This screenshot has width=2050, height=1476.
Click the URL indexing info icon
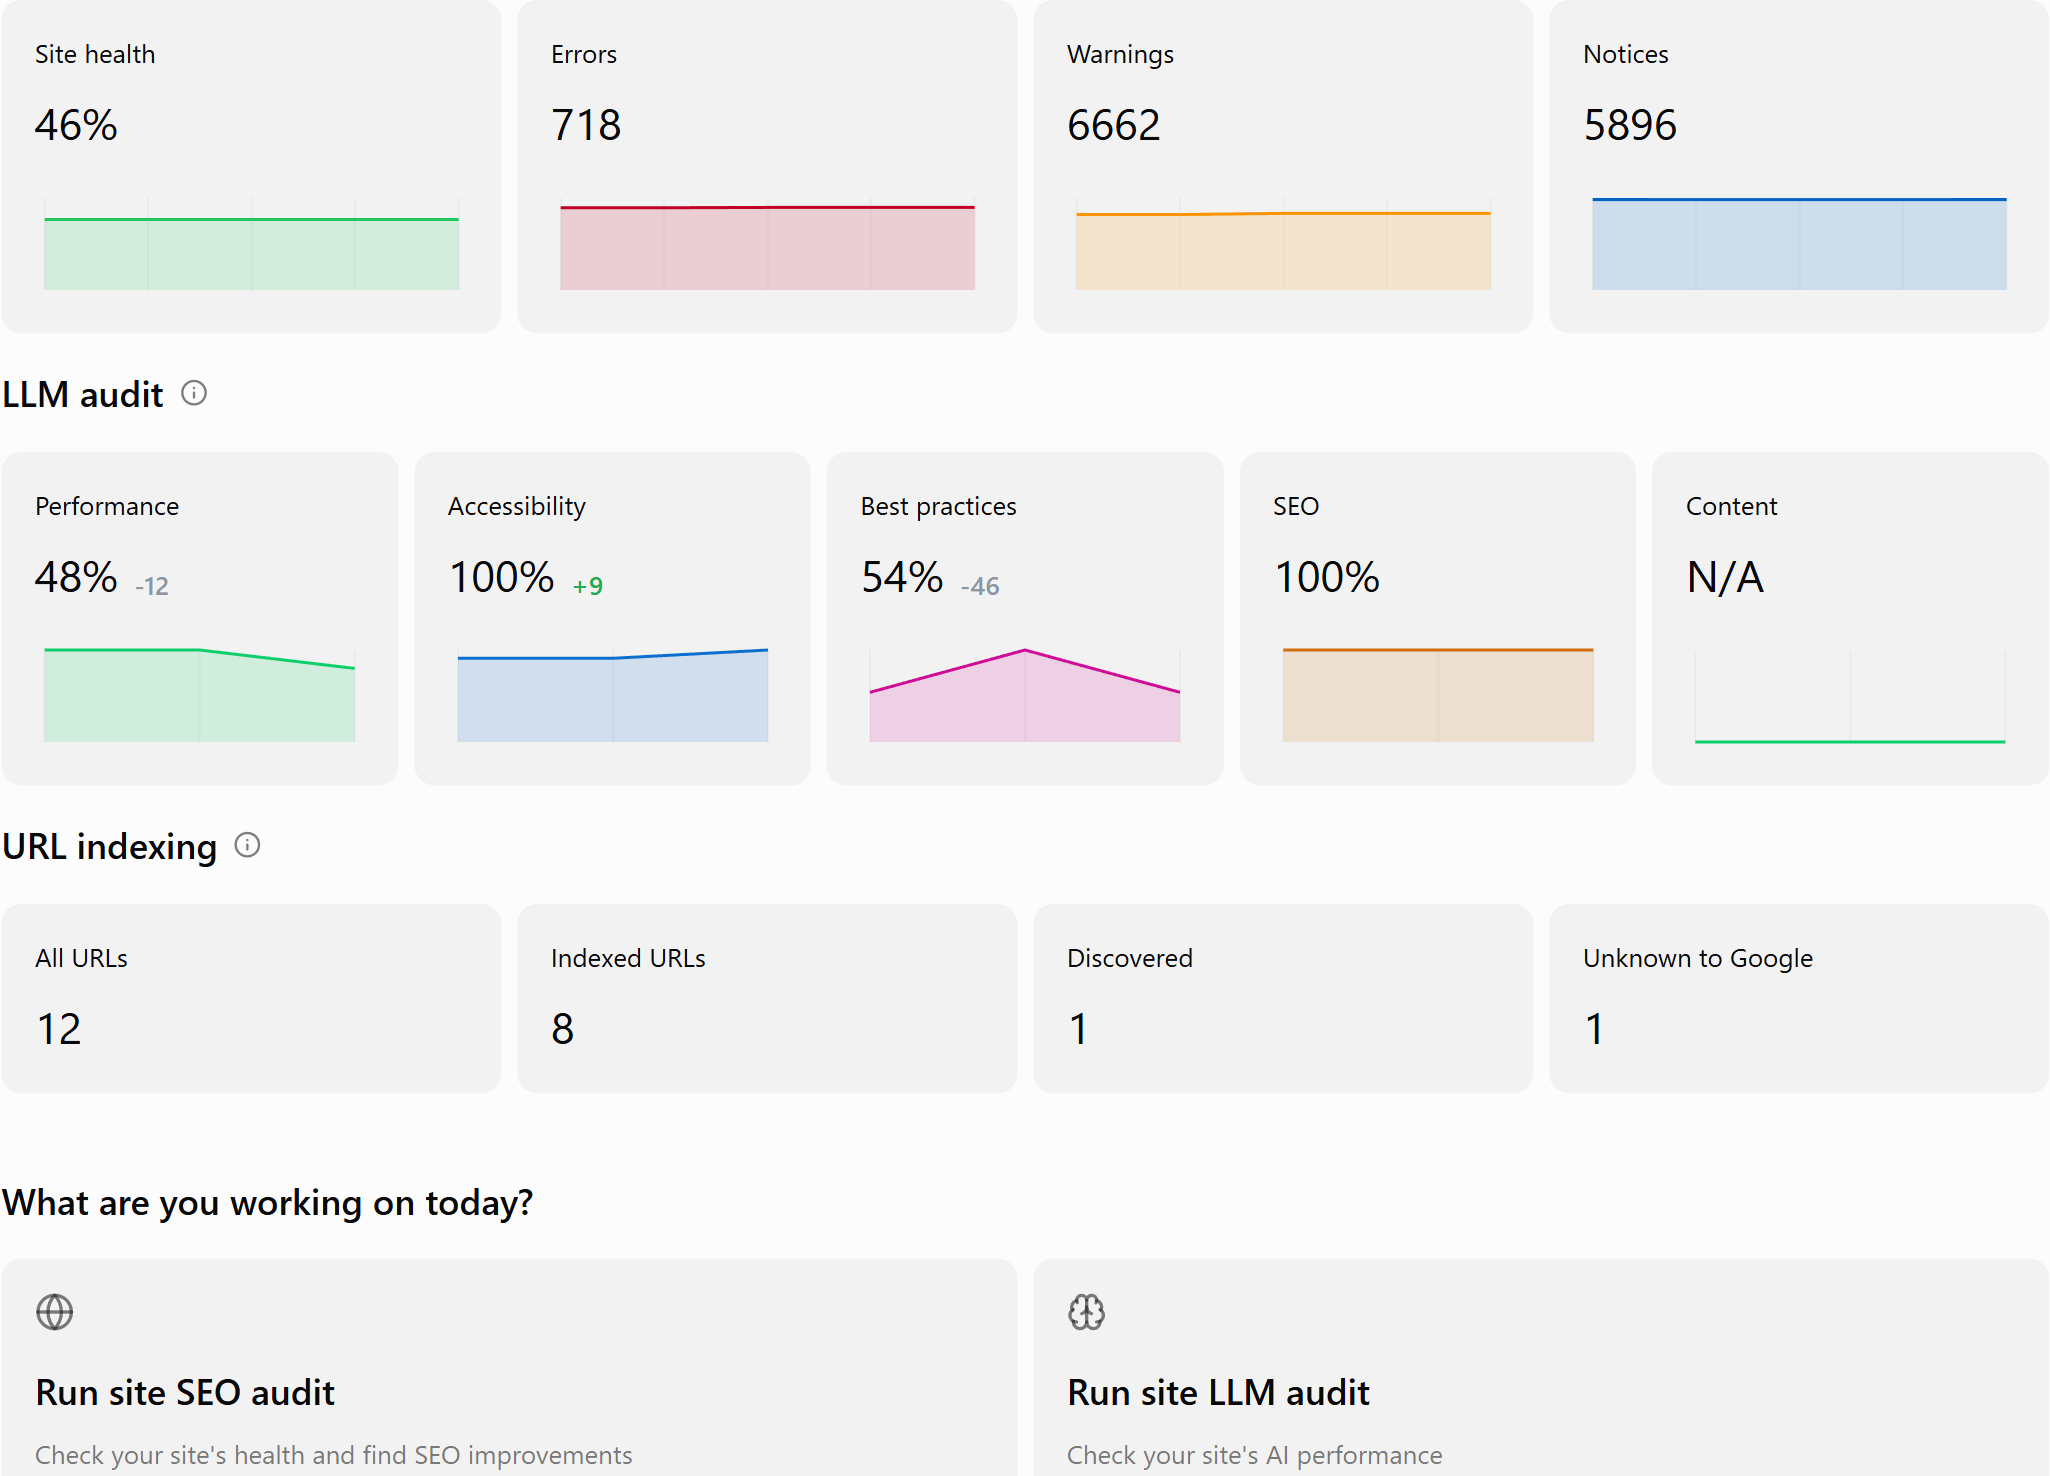(247, 845)
